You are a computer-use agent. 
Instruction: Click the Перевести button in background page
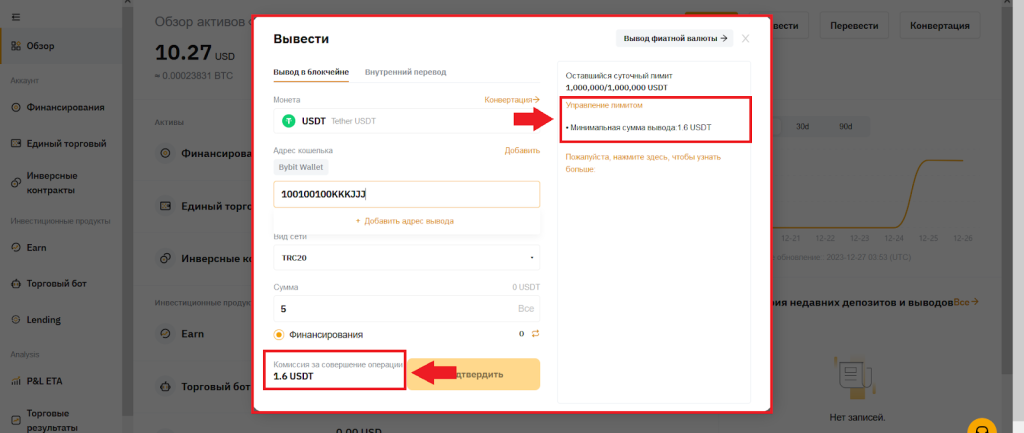(x=854, y=26)
